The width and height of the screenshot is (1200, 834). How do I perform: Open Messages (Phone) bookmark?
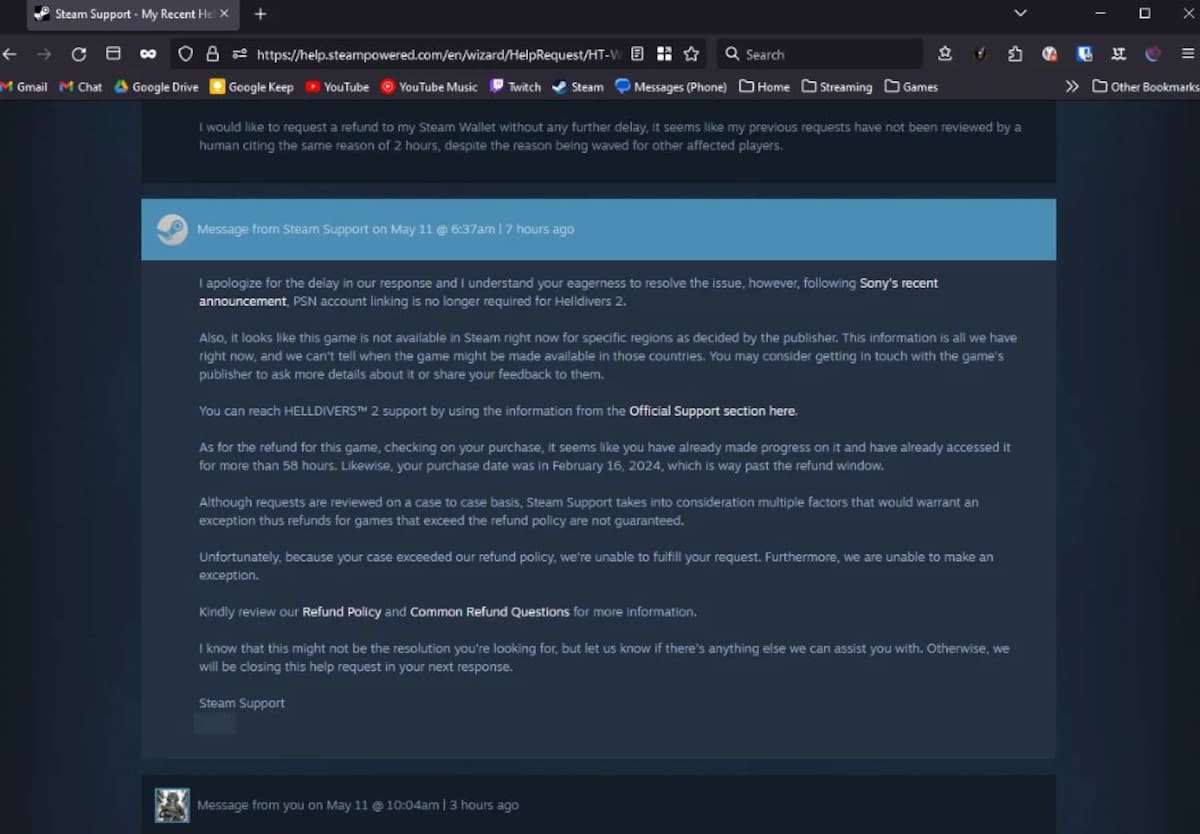point(671,87)
